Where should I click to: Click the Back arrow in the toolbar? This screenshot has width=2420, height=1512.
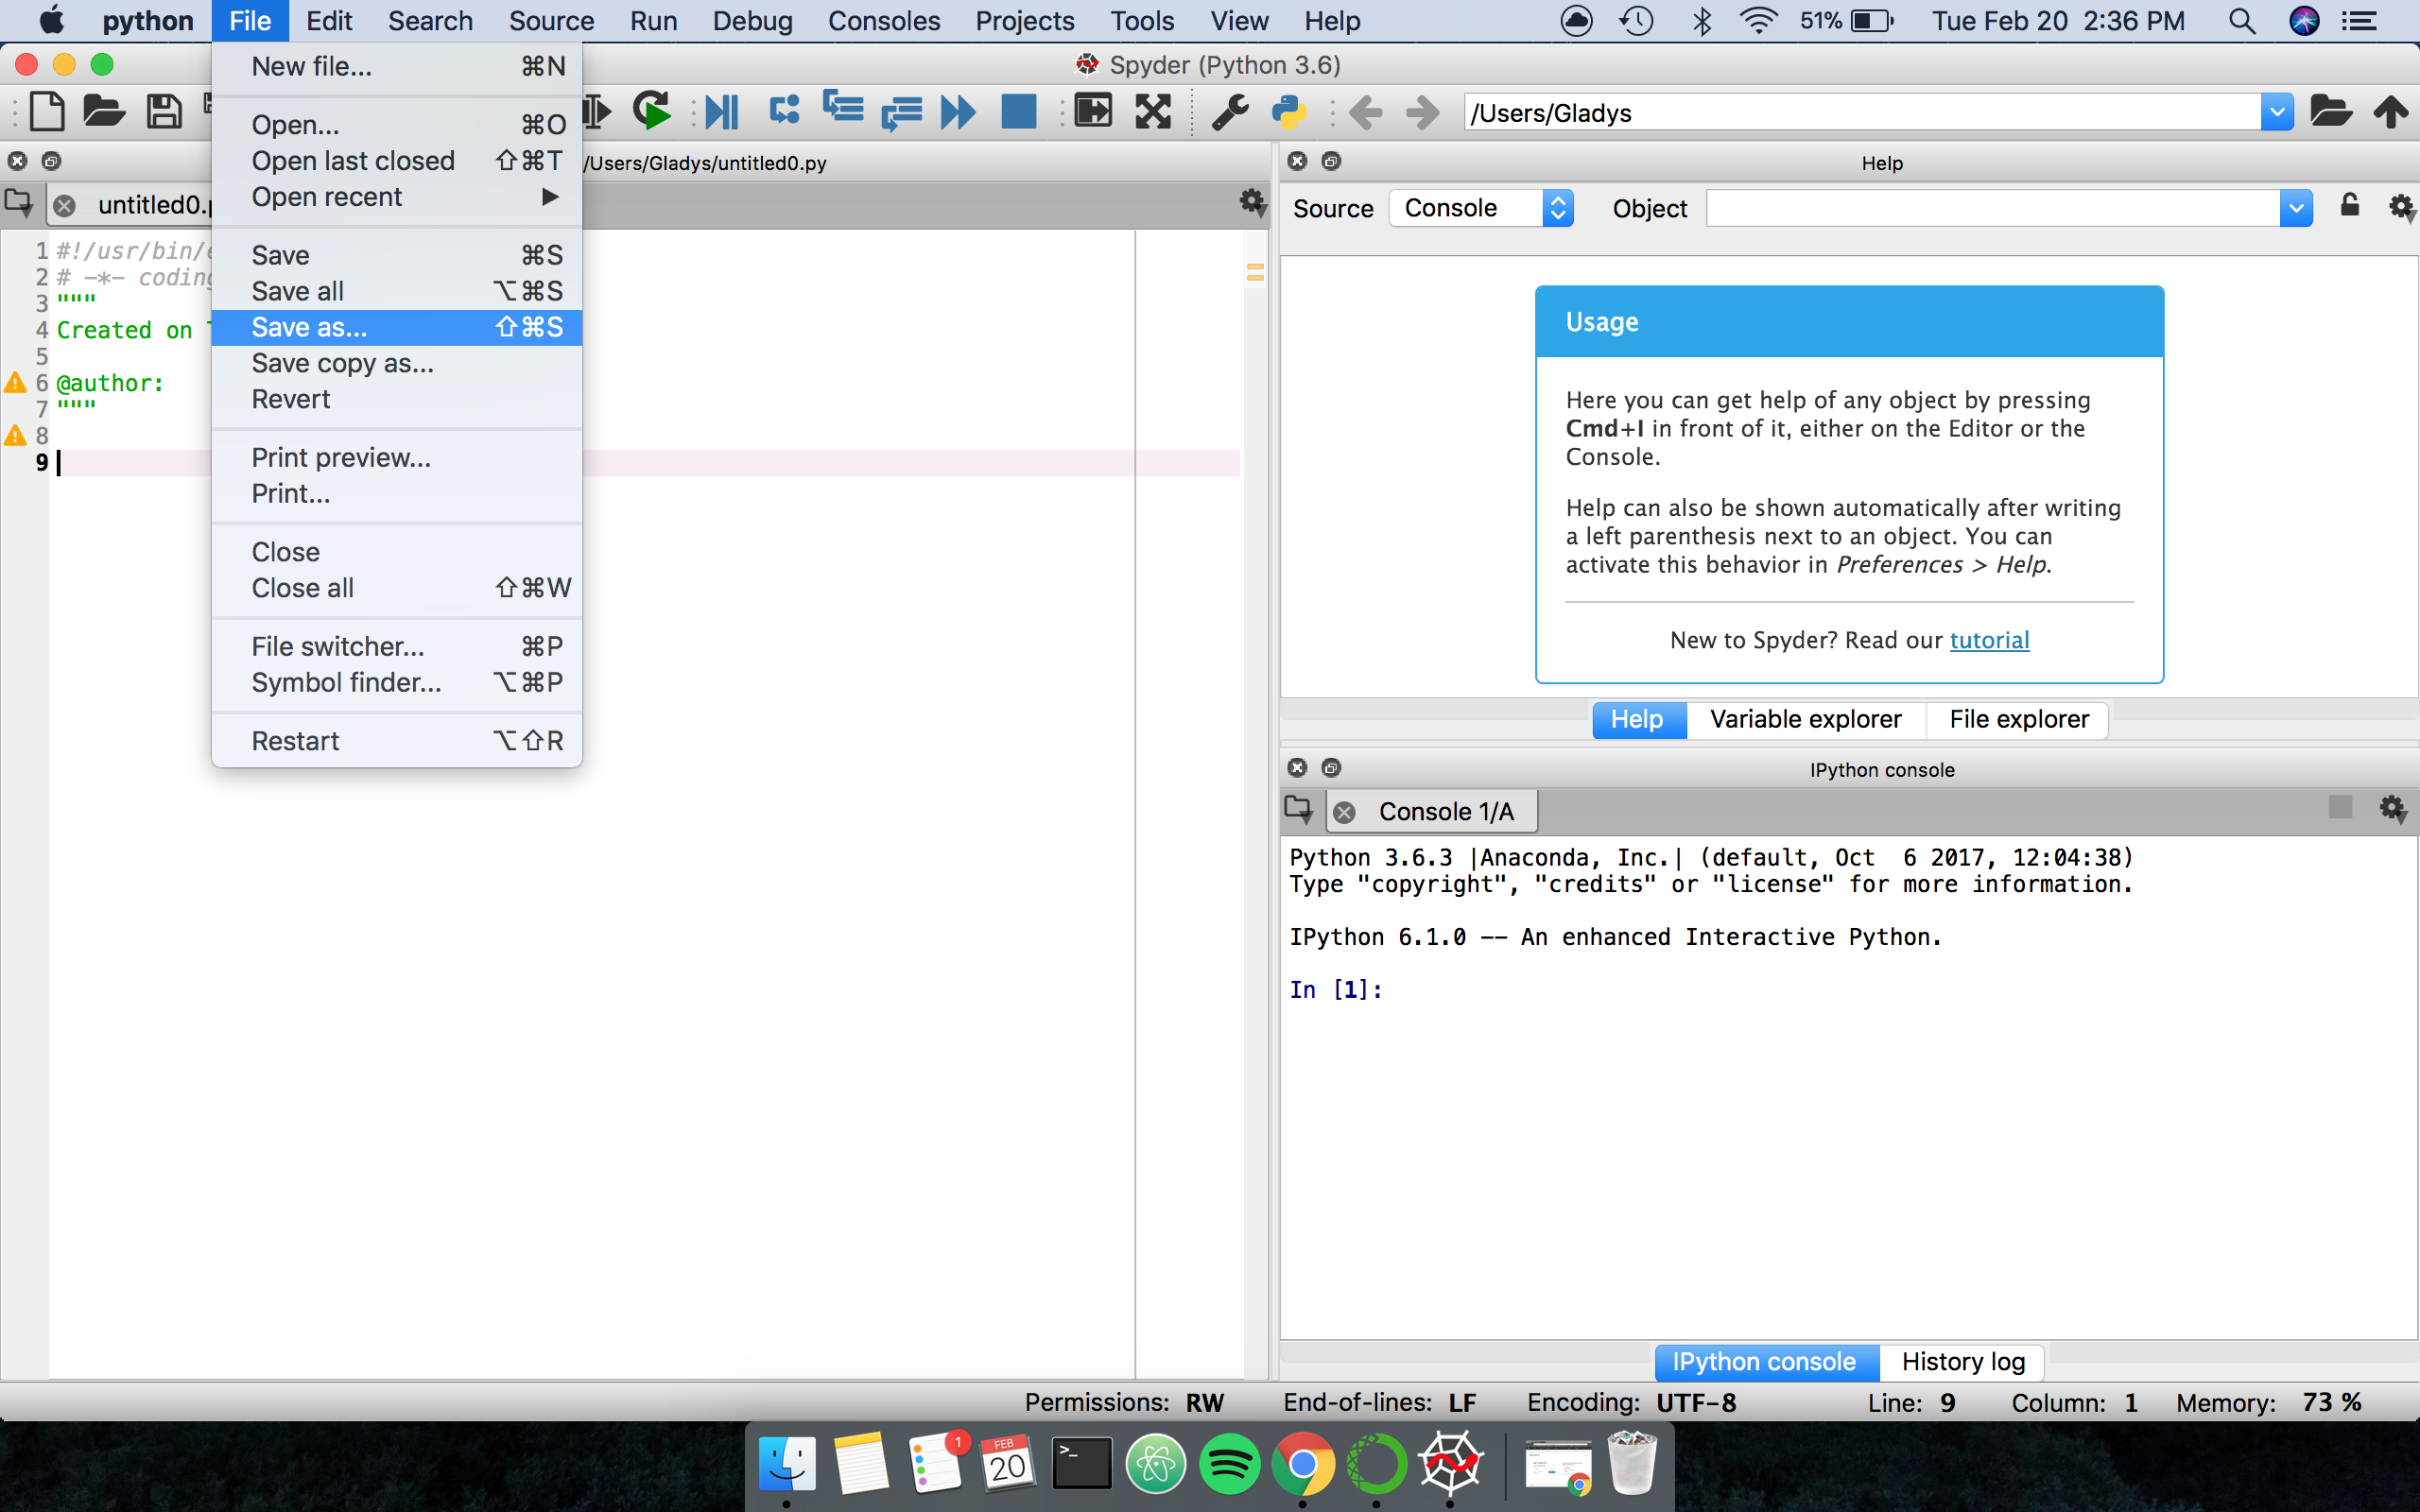click(1366, 112)
